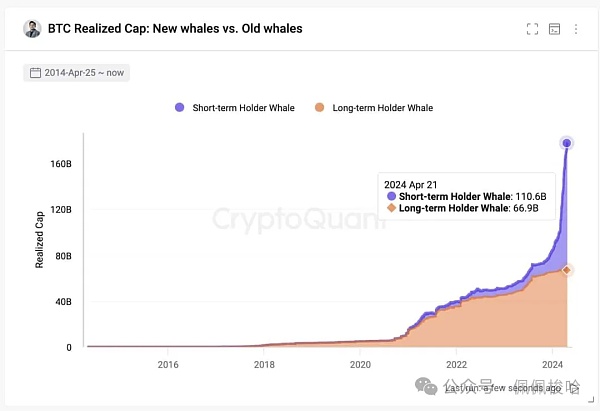The image size is (600, 411).
Task: Click the resize handle at bottom-right corner
Action: click(591, 401)
